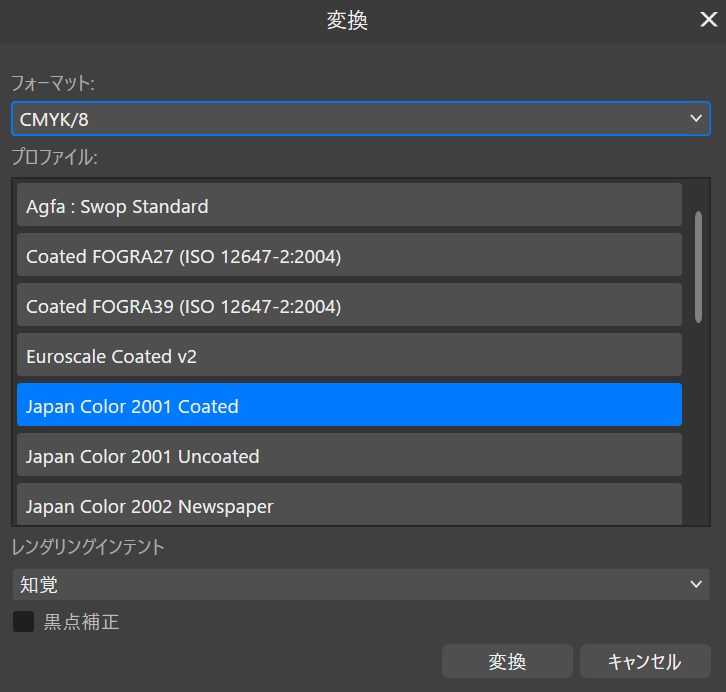
Task: Select Japan Color 2002 Newspaper profile
Action: pyautogui.click(x=349, y=505)
